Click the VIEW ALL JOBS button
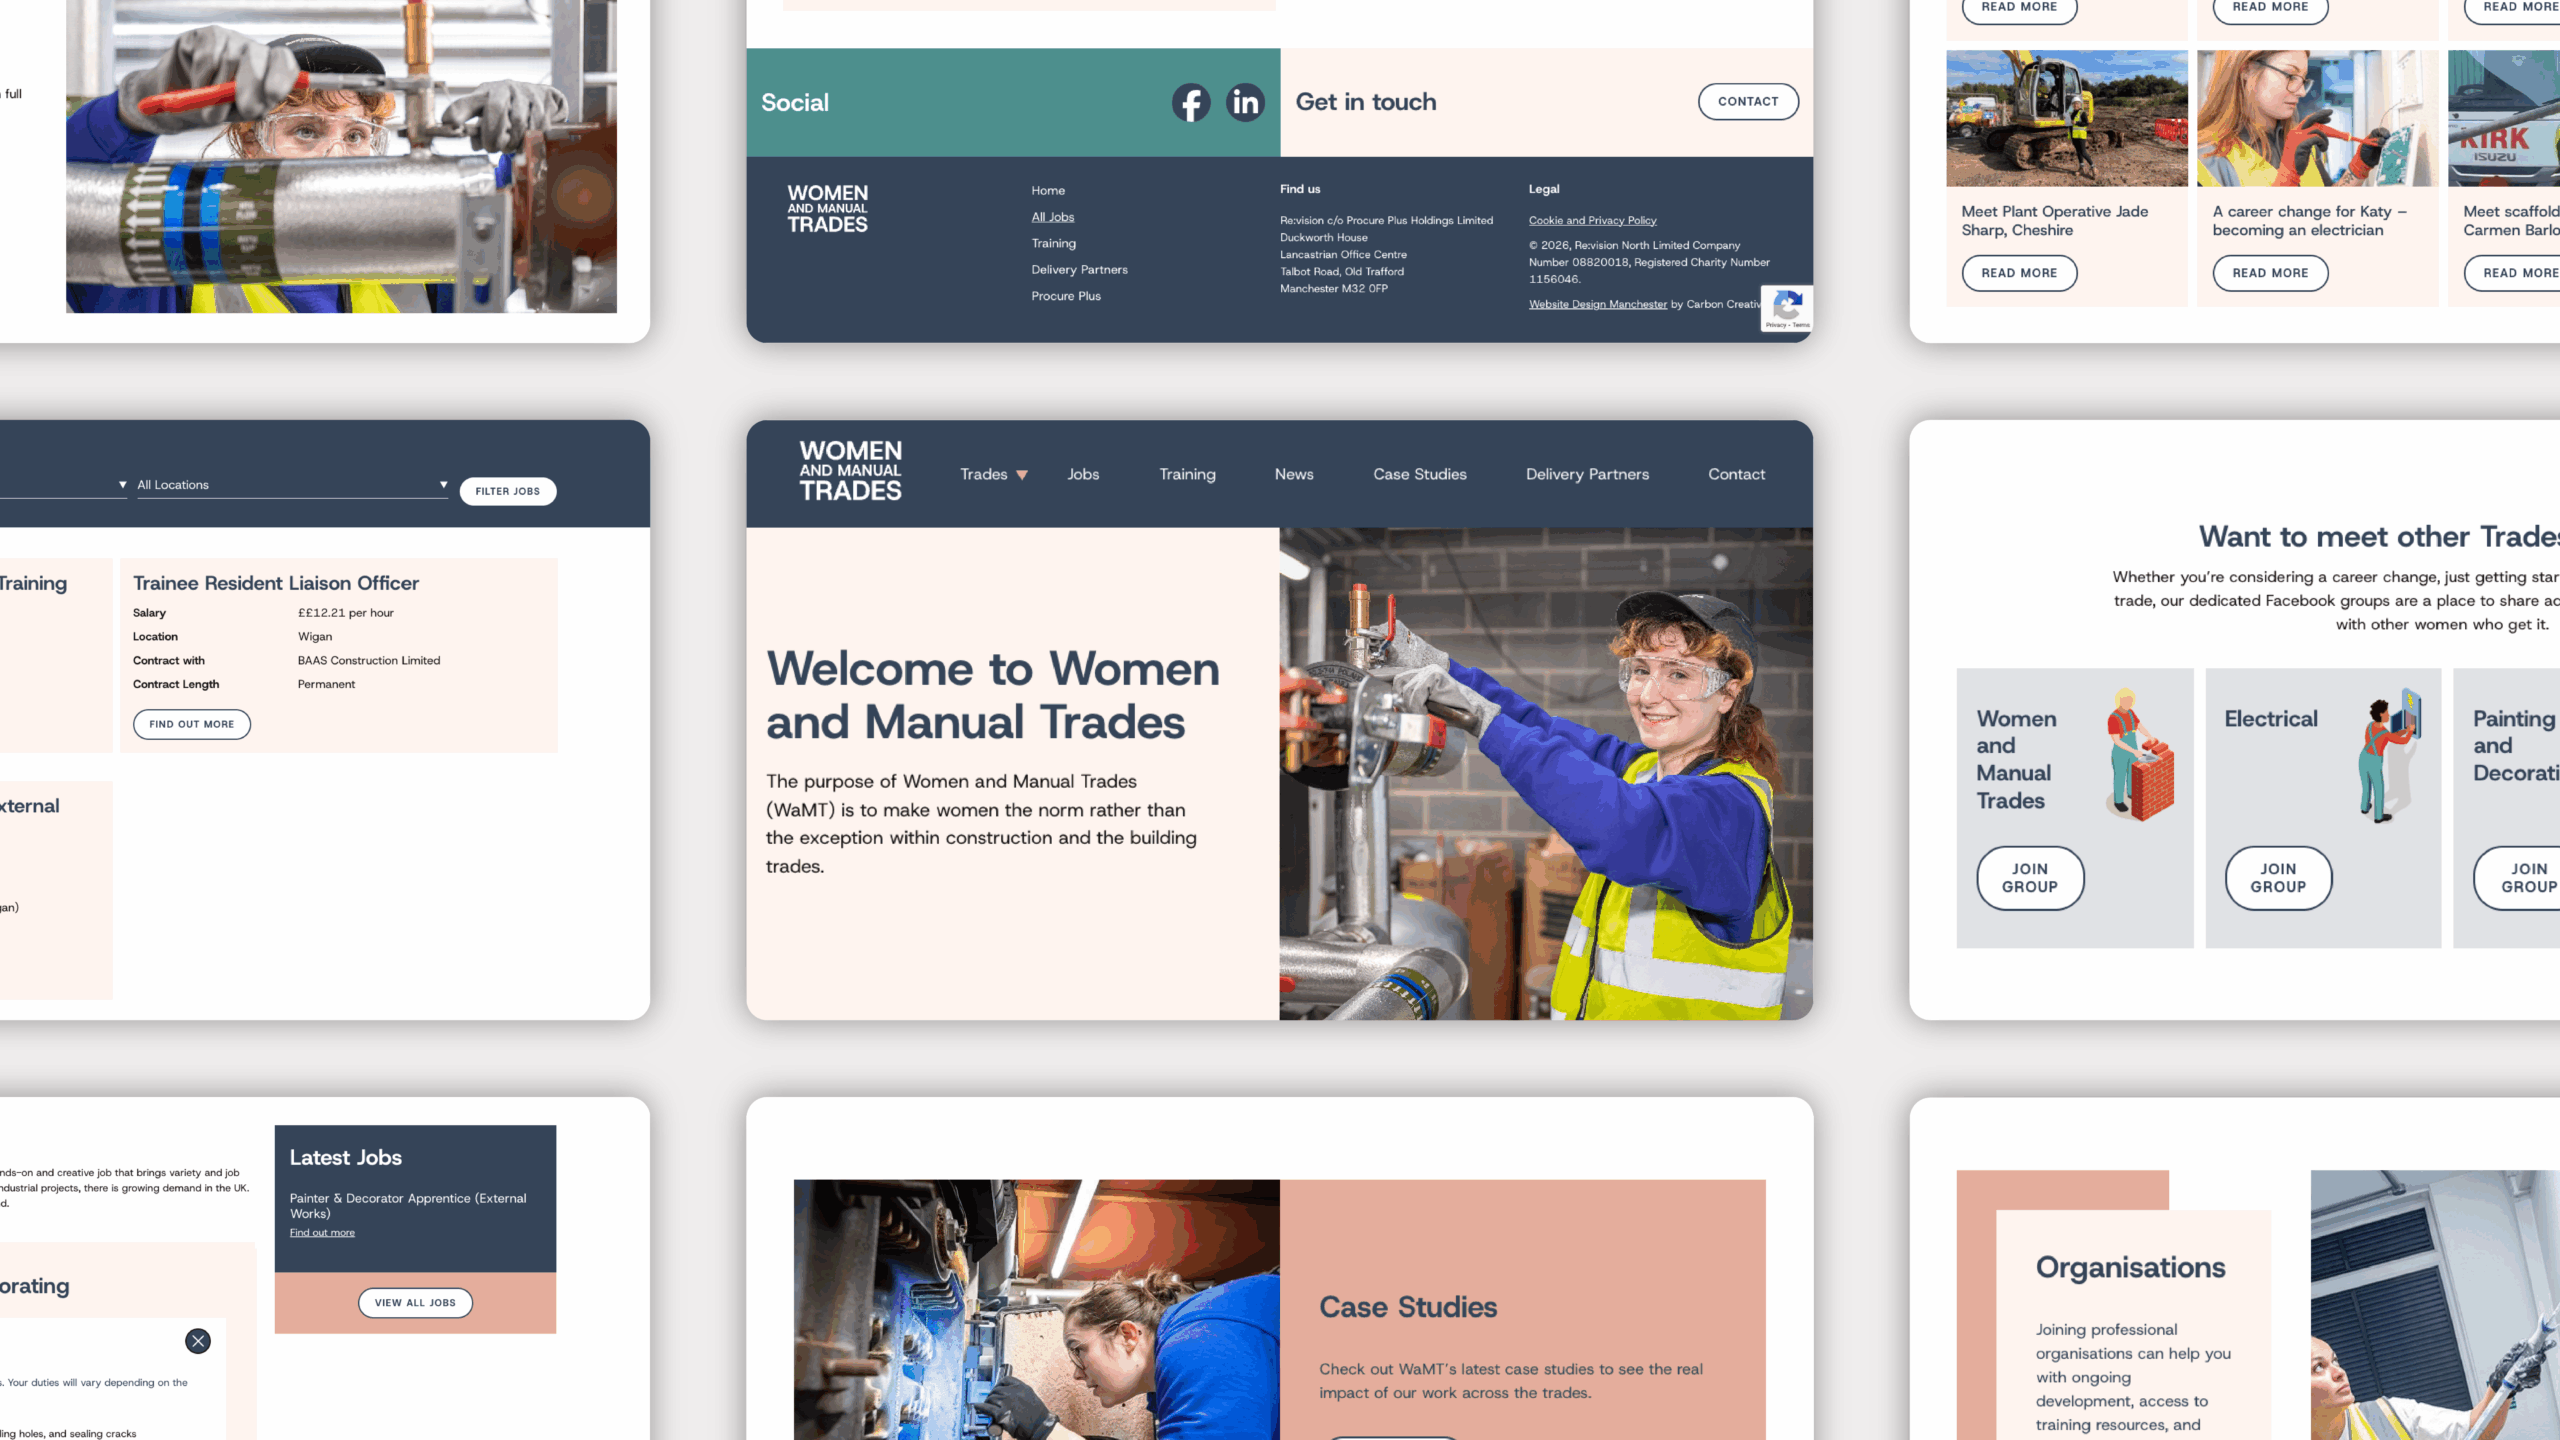 pos(415,1303)
